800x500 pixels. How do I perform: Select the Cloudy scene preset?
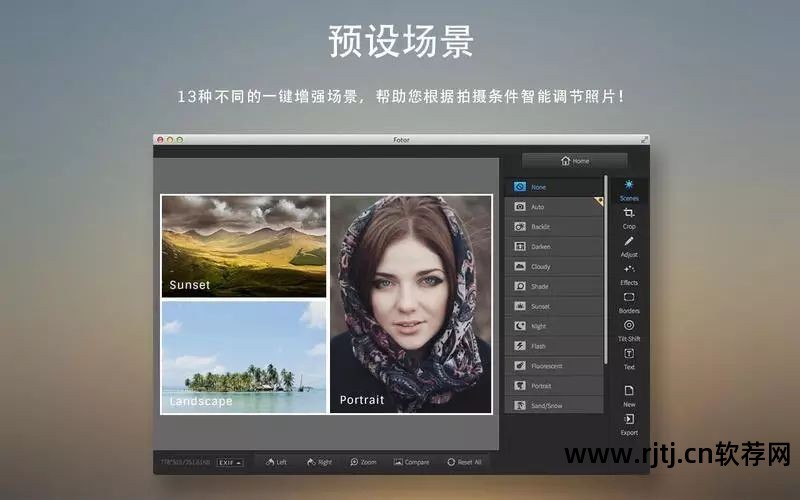click(554, 266)
